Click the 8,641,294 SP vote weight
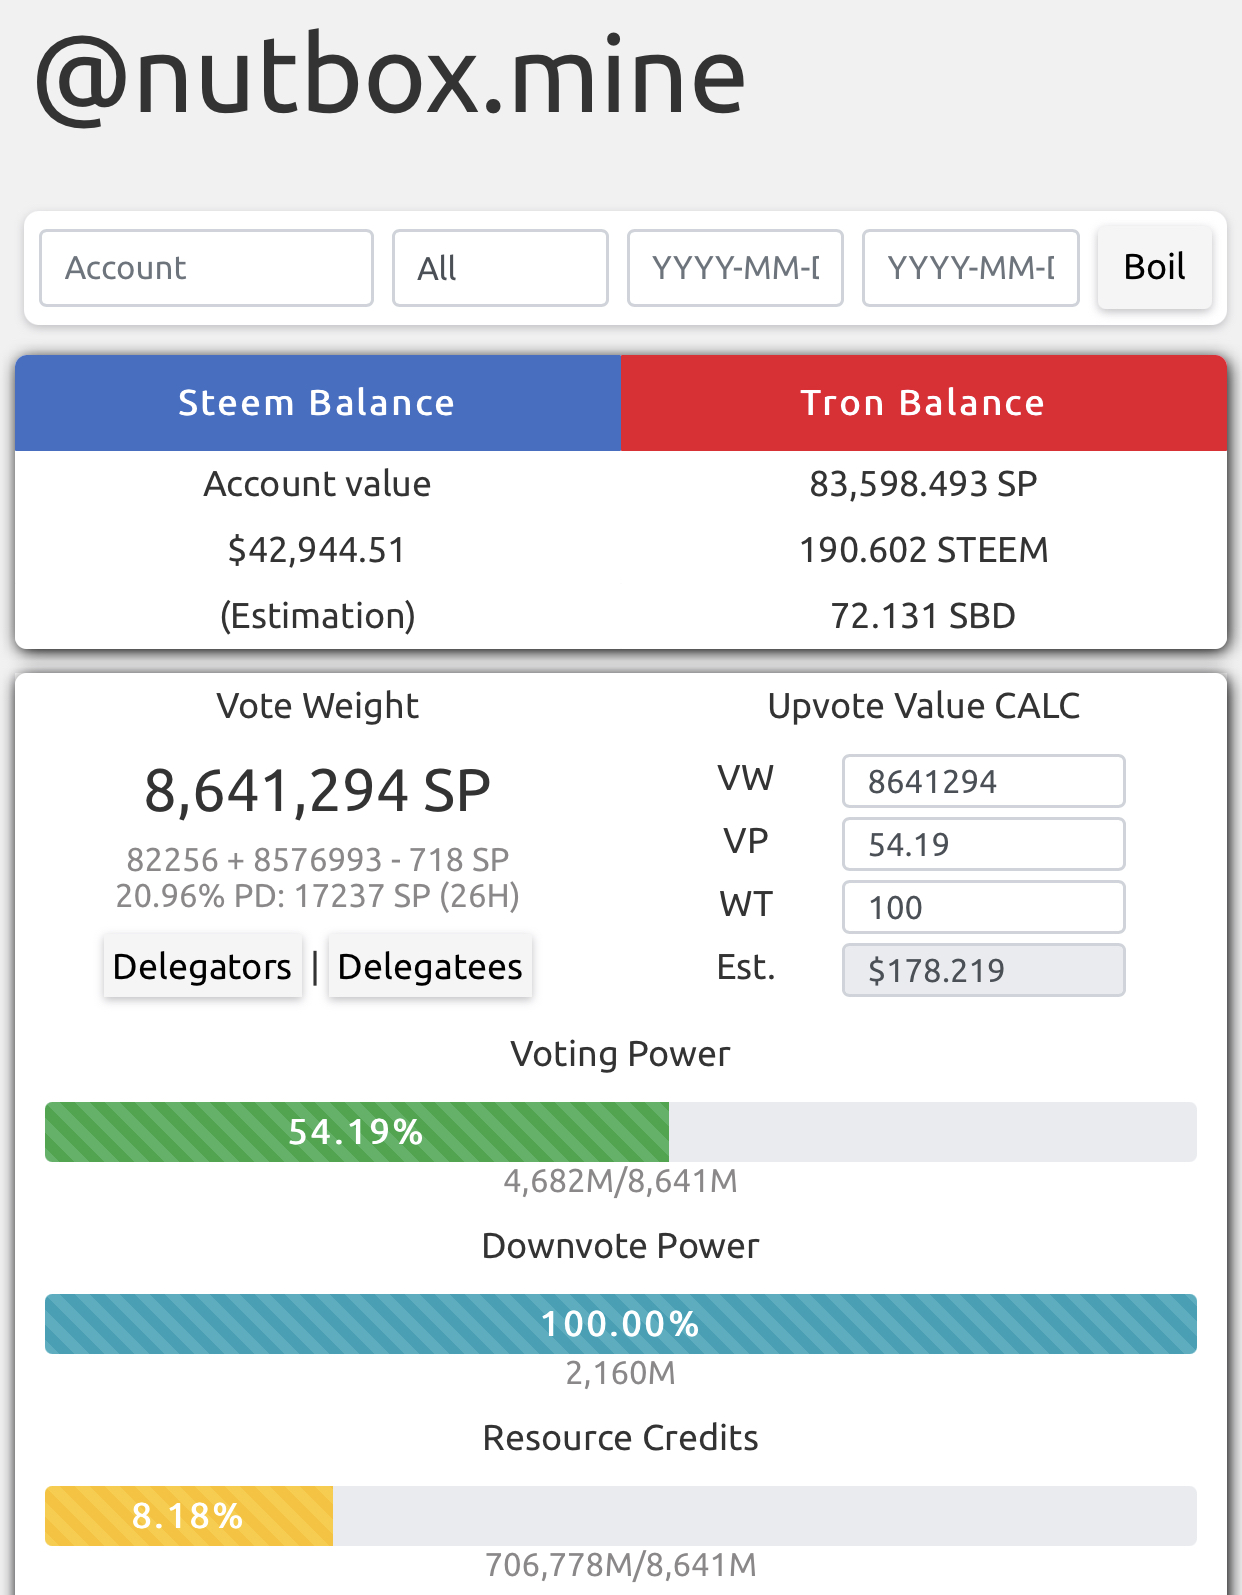Viewport: 1242px width, 1595px height. (x=318, y=790)
